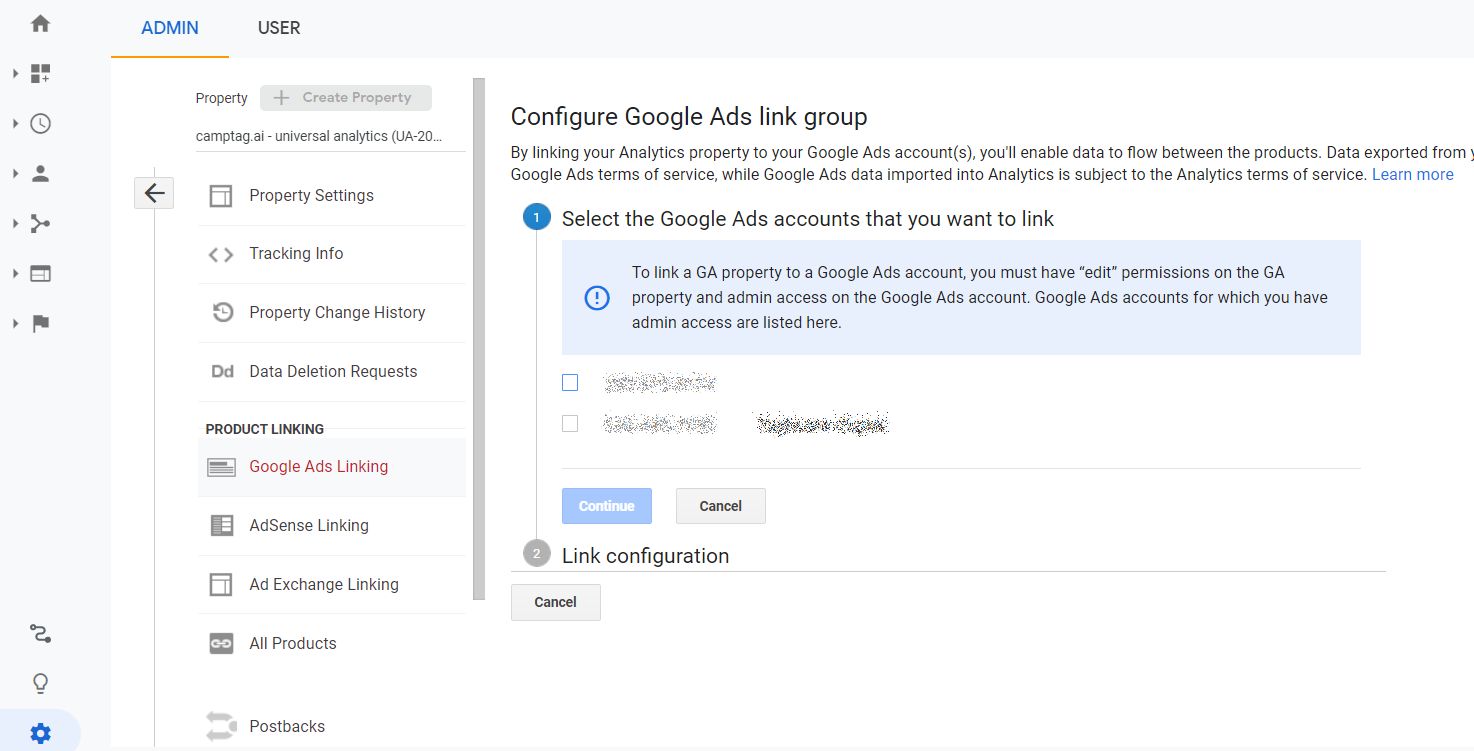Open the Admin settings gear icon

click(x=40, y=731)
